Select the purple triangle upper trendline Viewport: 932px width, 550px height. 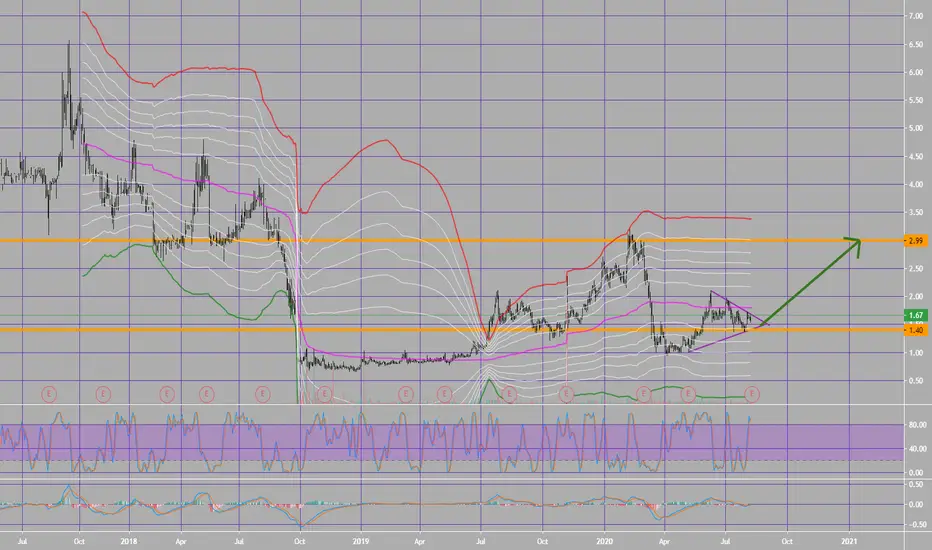pos(739,307)
